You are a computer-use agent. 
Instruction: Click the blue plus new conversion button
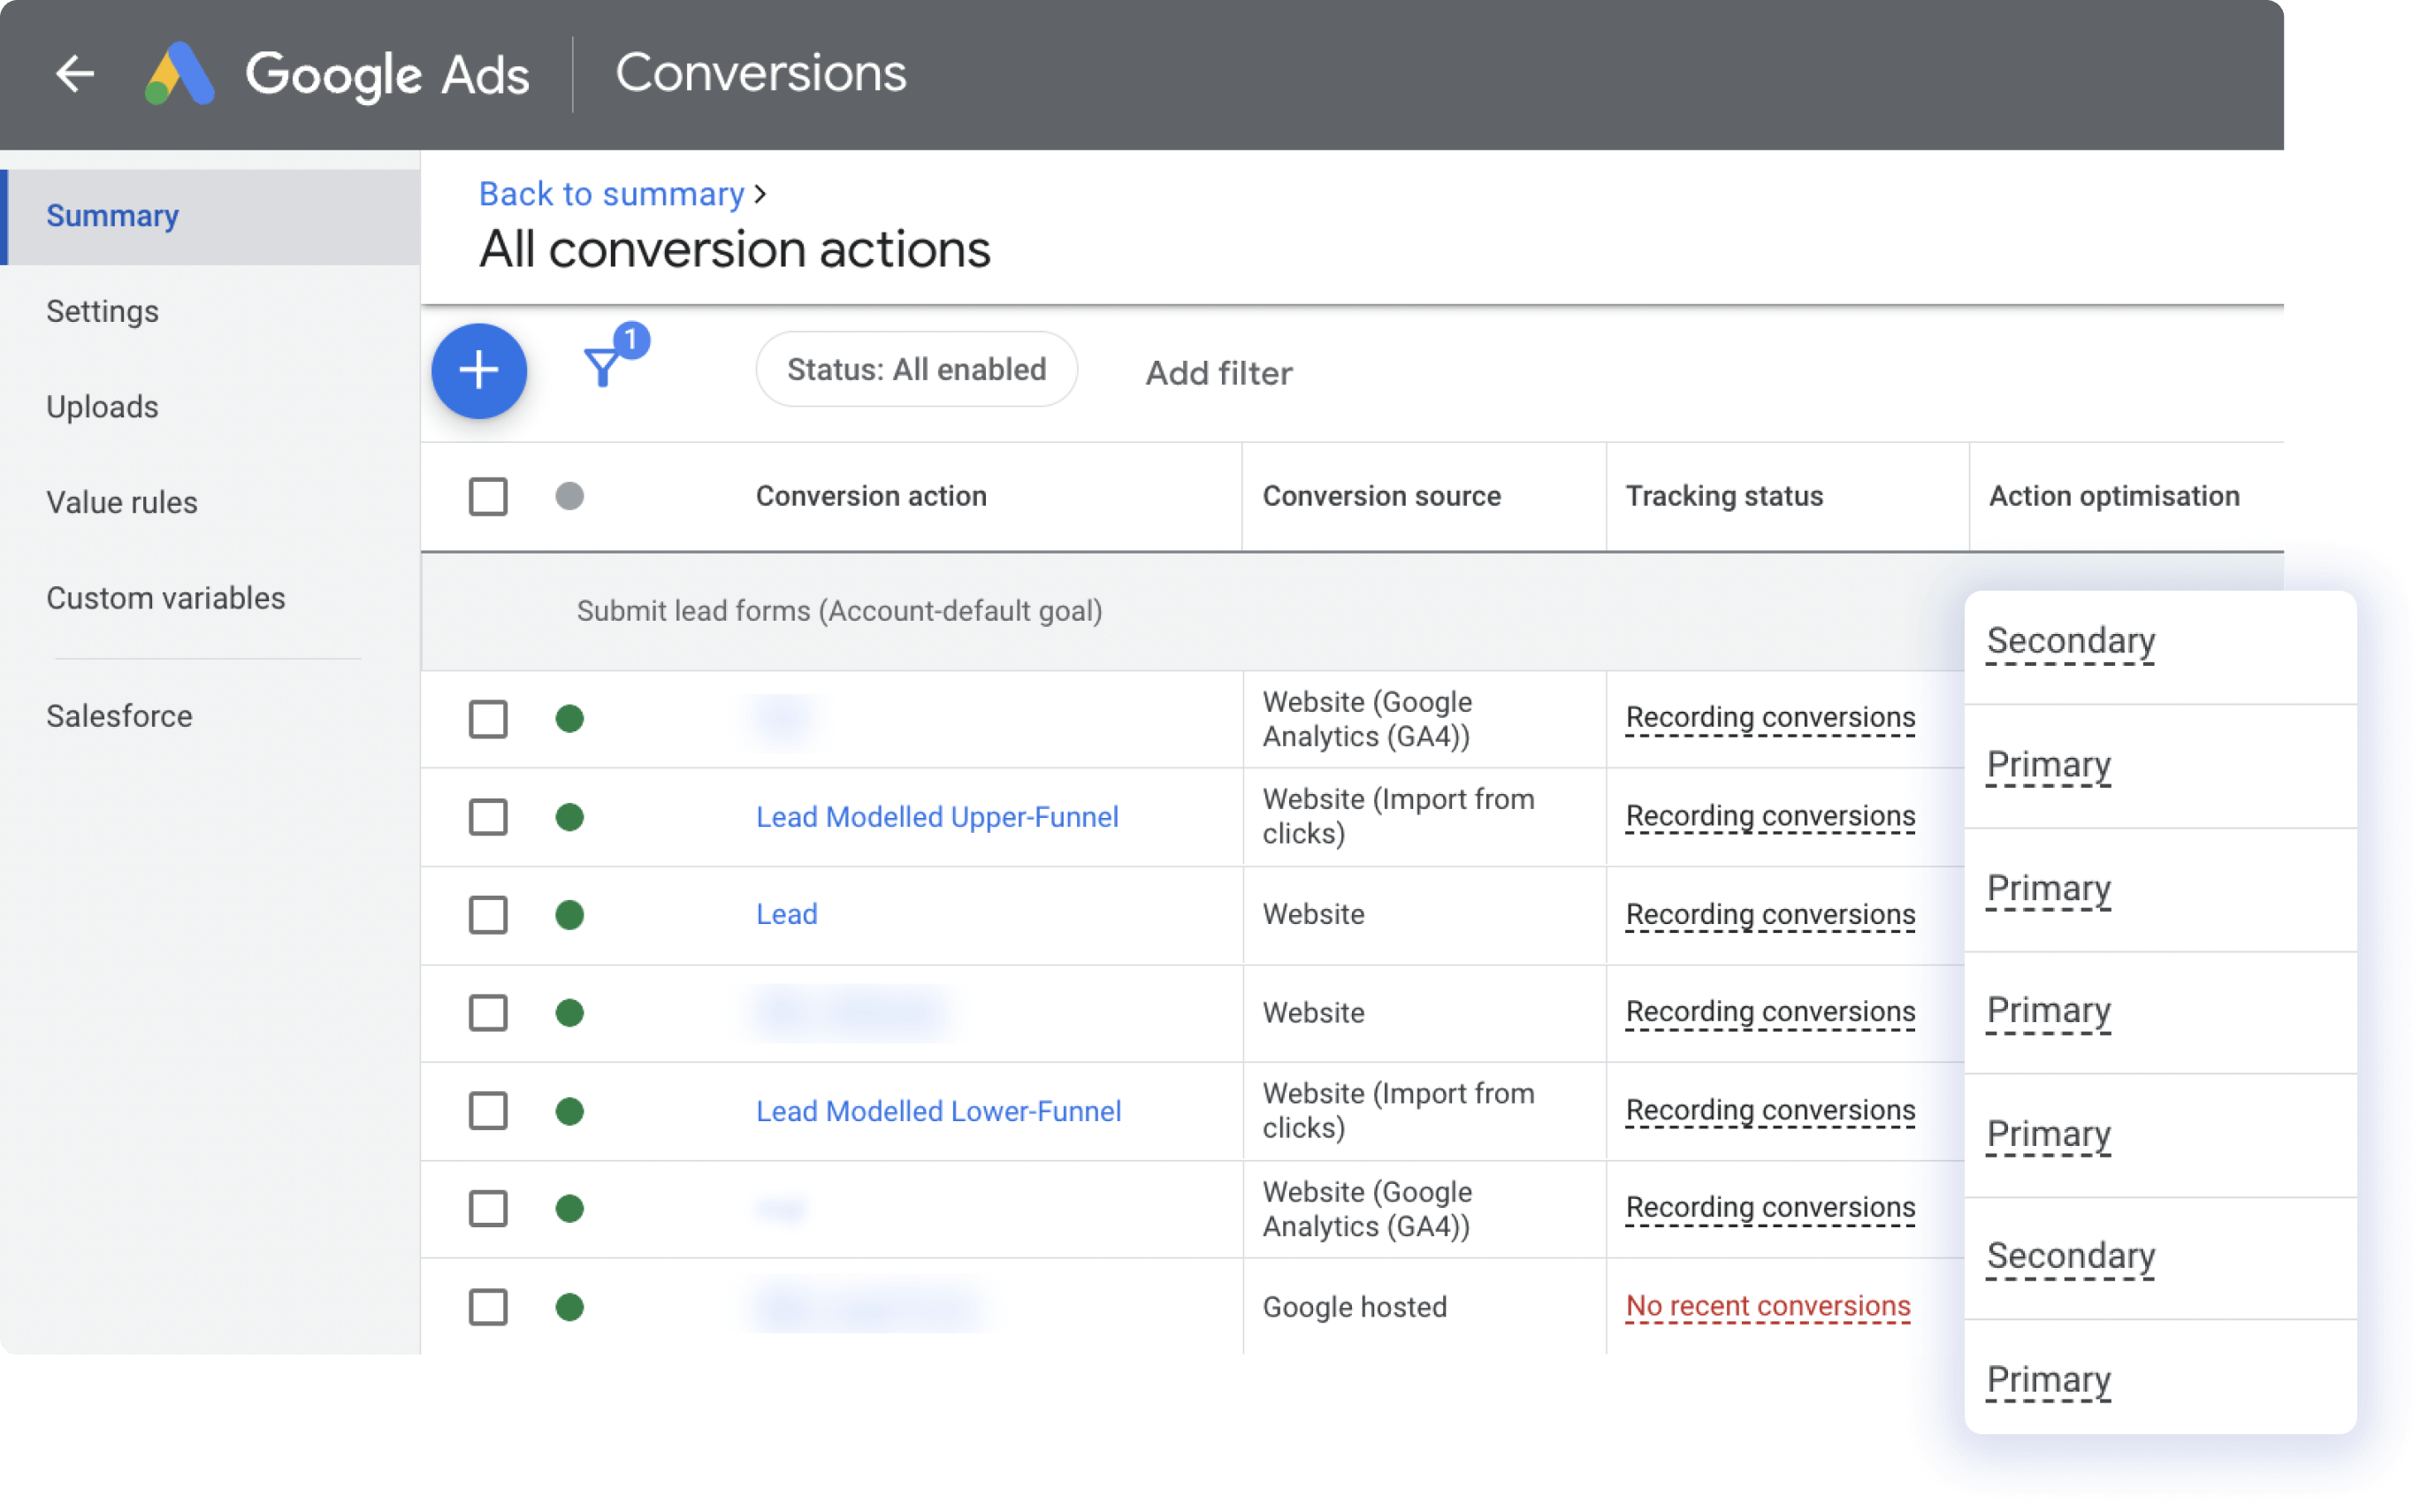pos(479,371)
